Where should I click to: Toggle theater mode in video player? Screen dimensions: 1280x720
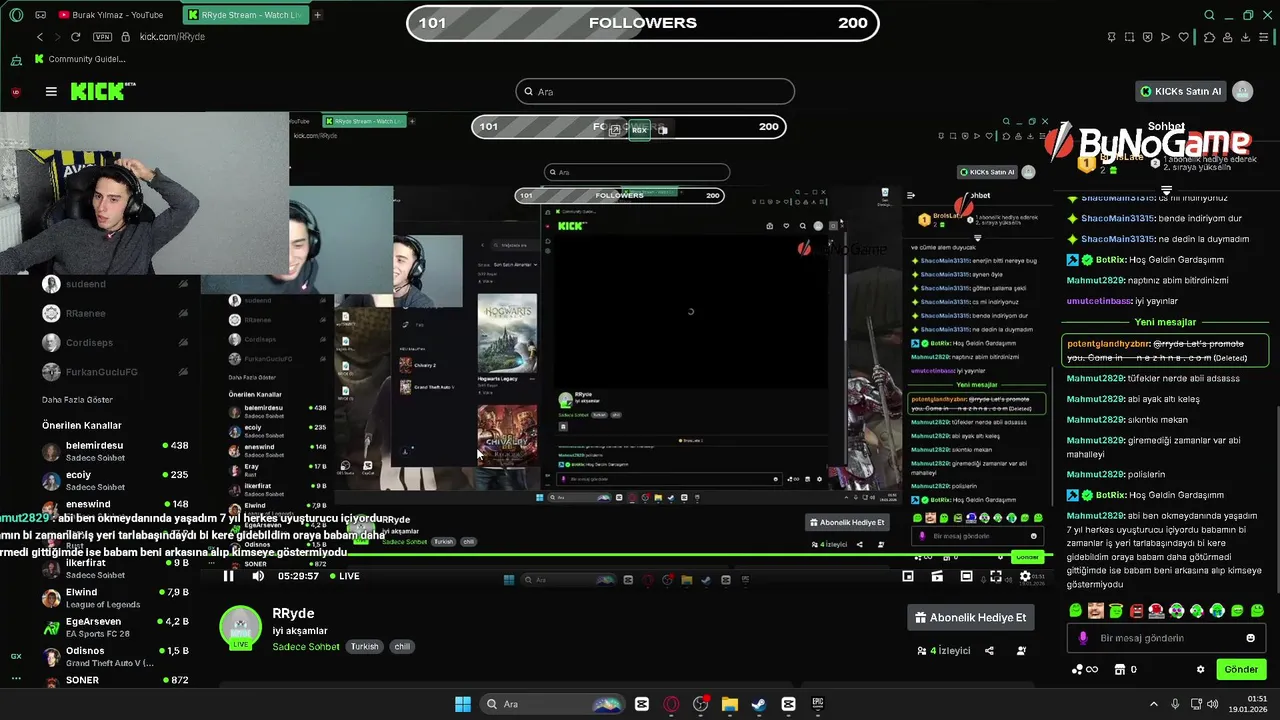click(x=966, y=576)
